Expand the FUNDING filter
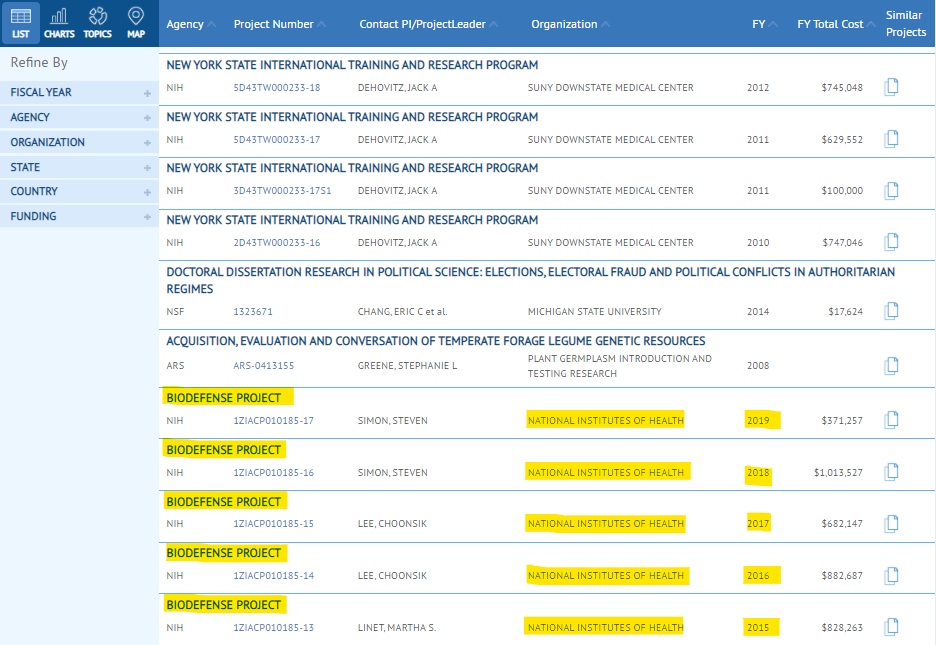This screenshot has width=936, height=645. coord(79,217)
